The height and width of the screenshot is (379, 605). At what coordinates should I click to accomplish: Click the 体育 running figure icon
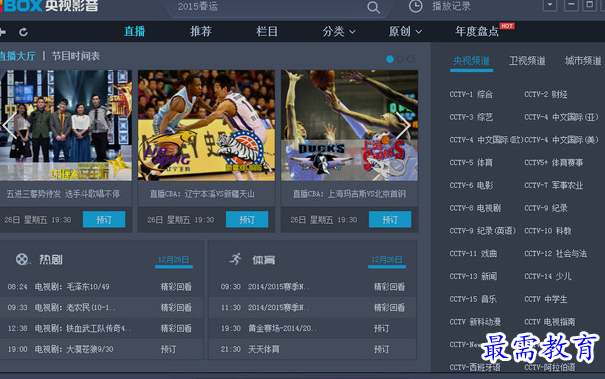pos(235,259)
